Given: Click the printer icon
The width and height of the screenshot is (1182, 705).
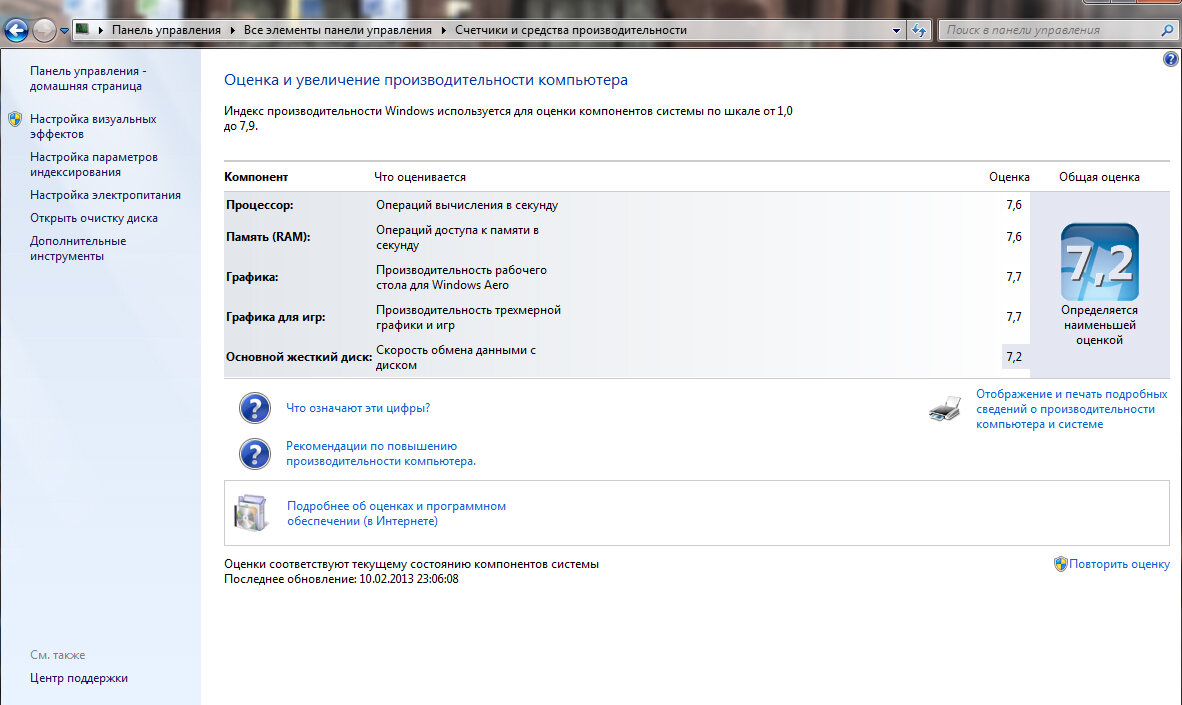Looking at the screenshot, I should 945,409.
